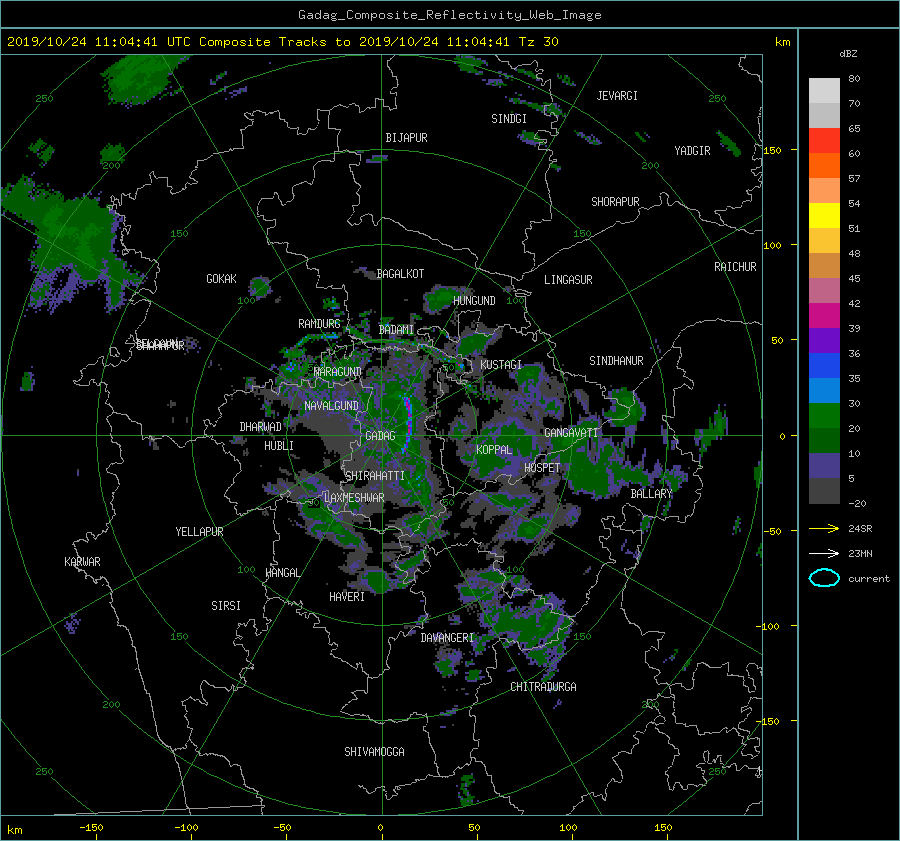Click the HUNGUND label on map
The width and height of the screenshot is (900, 841).
pyautogui.click(x=474, y=300)
